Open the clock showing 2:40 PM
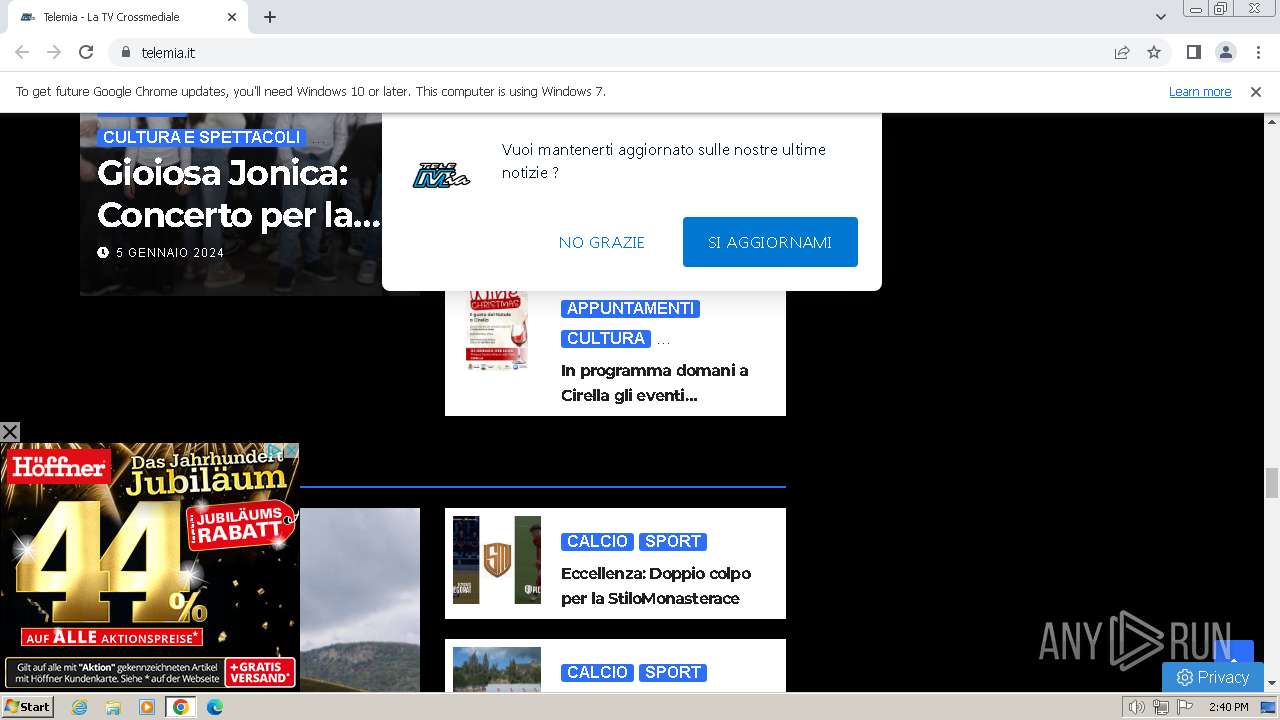Image resolution: width=1280 pixels, height=720 pixels. (x=1228, y=707)
